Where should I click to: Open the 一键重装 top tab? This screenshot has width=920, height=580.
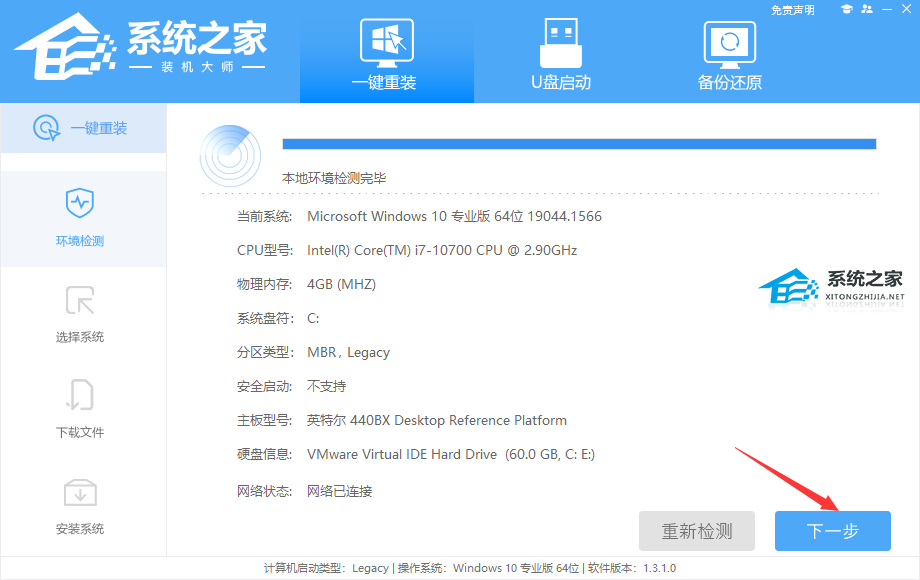[387, 54]
